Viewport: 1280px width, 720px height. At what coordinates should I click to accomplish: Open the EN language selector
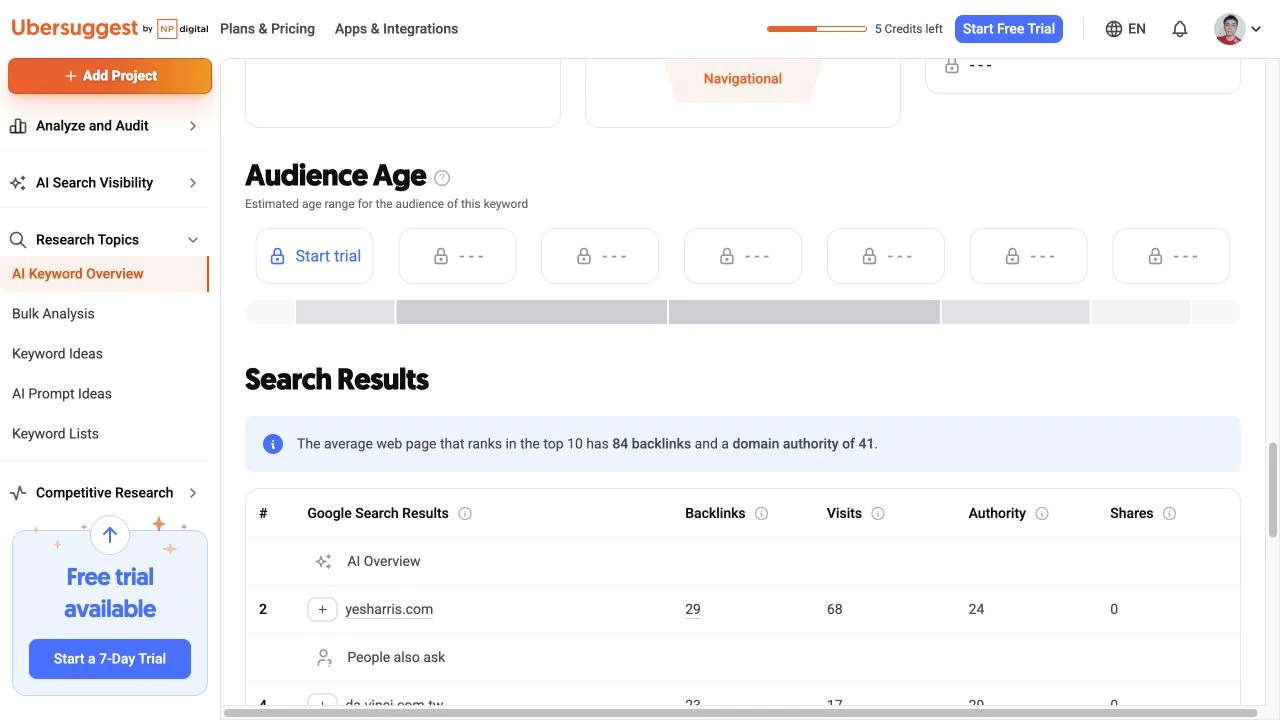click(1126, 29)
